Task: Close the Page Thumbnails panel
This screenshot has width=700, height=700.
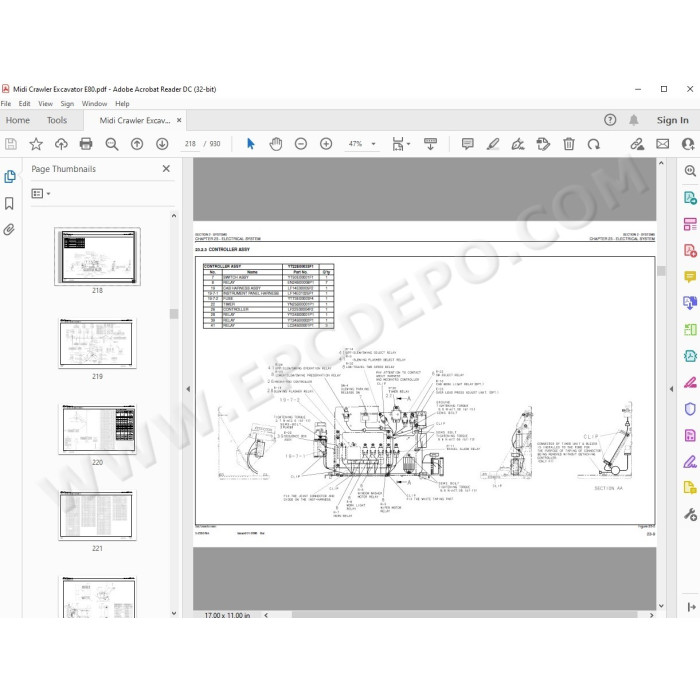Action: (x=166, y=168)
